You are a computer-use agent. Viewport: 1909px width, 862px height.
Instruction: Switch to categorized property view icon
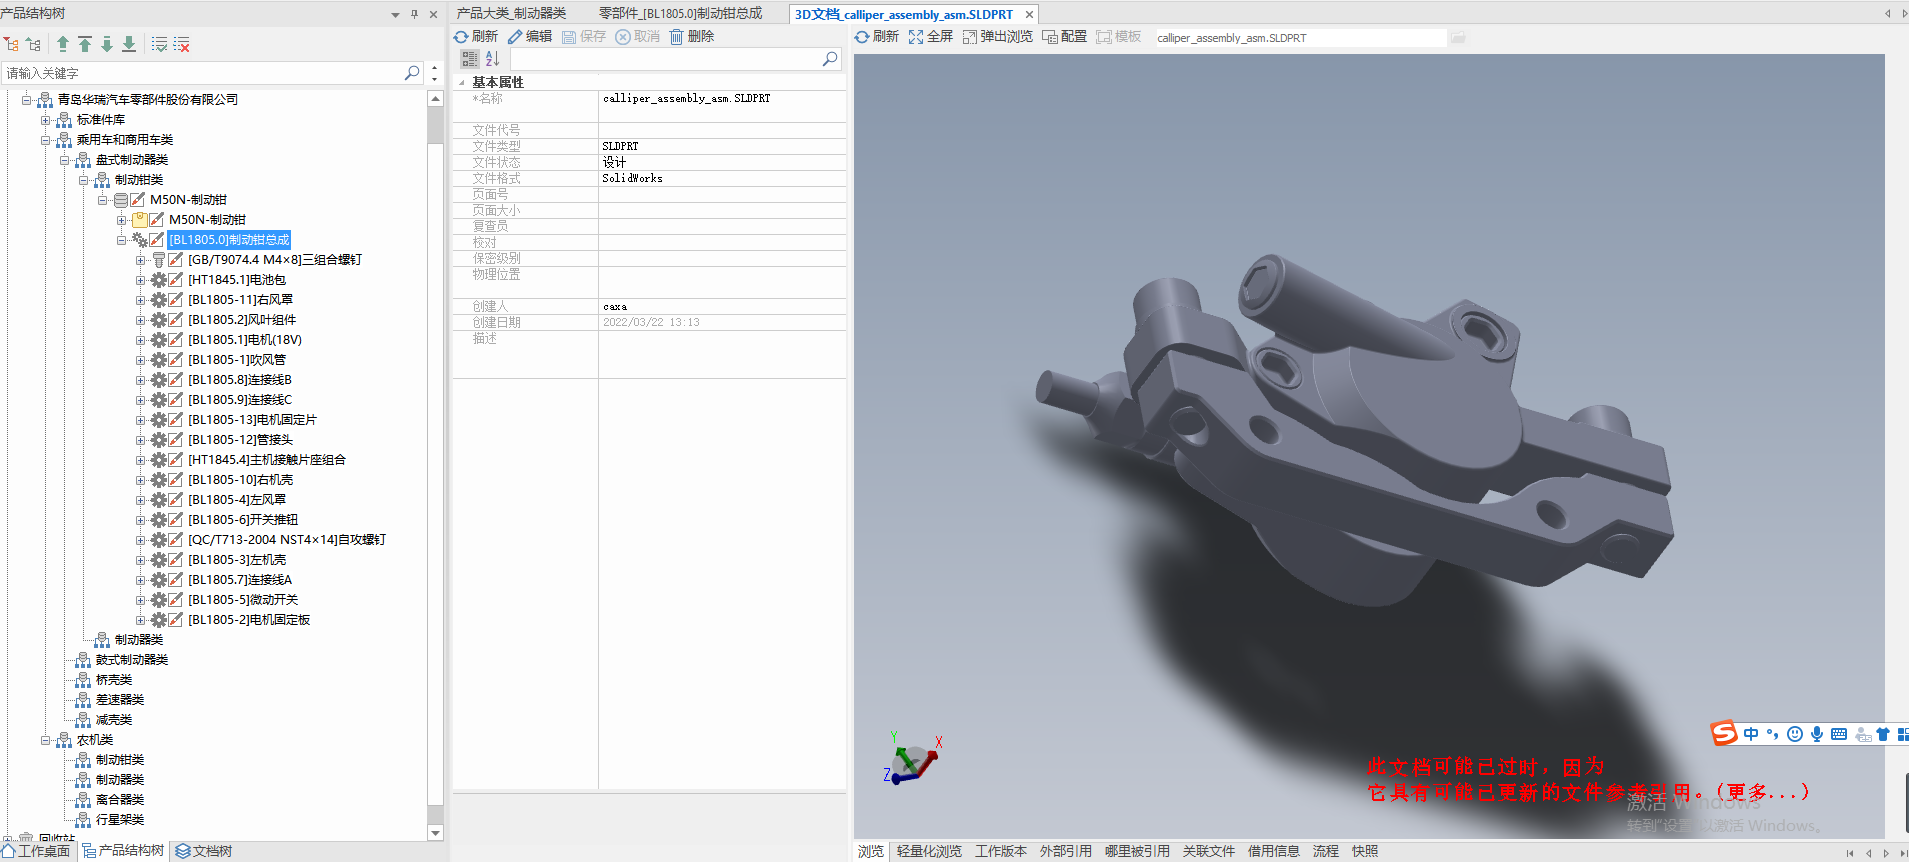[x=469, y=59]
